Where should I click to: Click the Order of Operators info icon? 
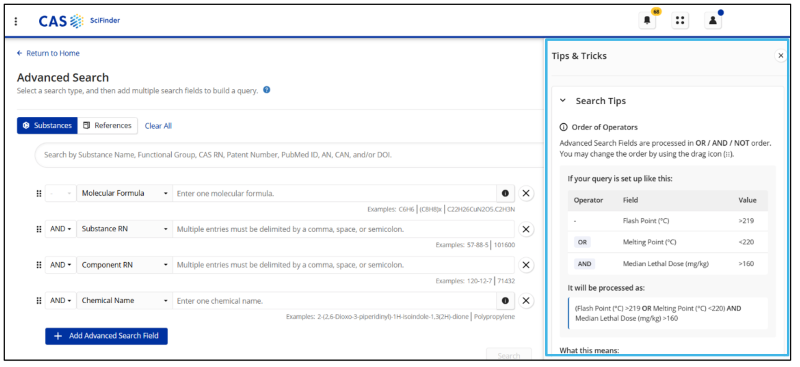coord(563,127)
